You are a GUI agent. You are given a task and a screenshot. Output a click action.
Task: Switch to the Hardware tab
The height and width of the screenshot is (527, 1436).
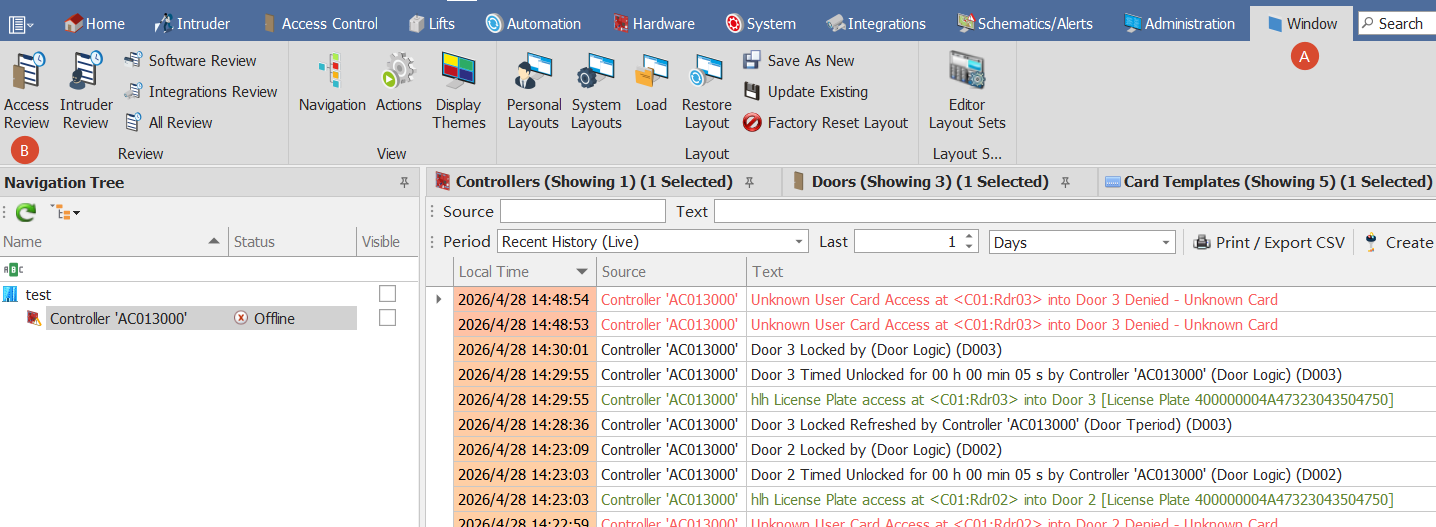(x=654, y=23)
